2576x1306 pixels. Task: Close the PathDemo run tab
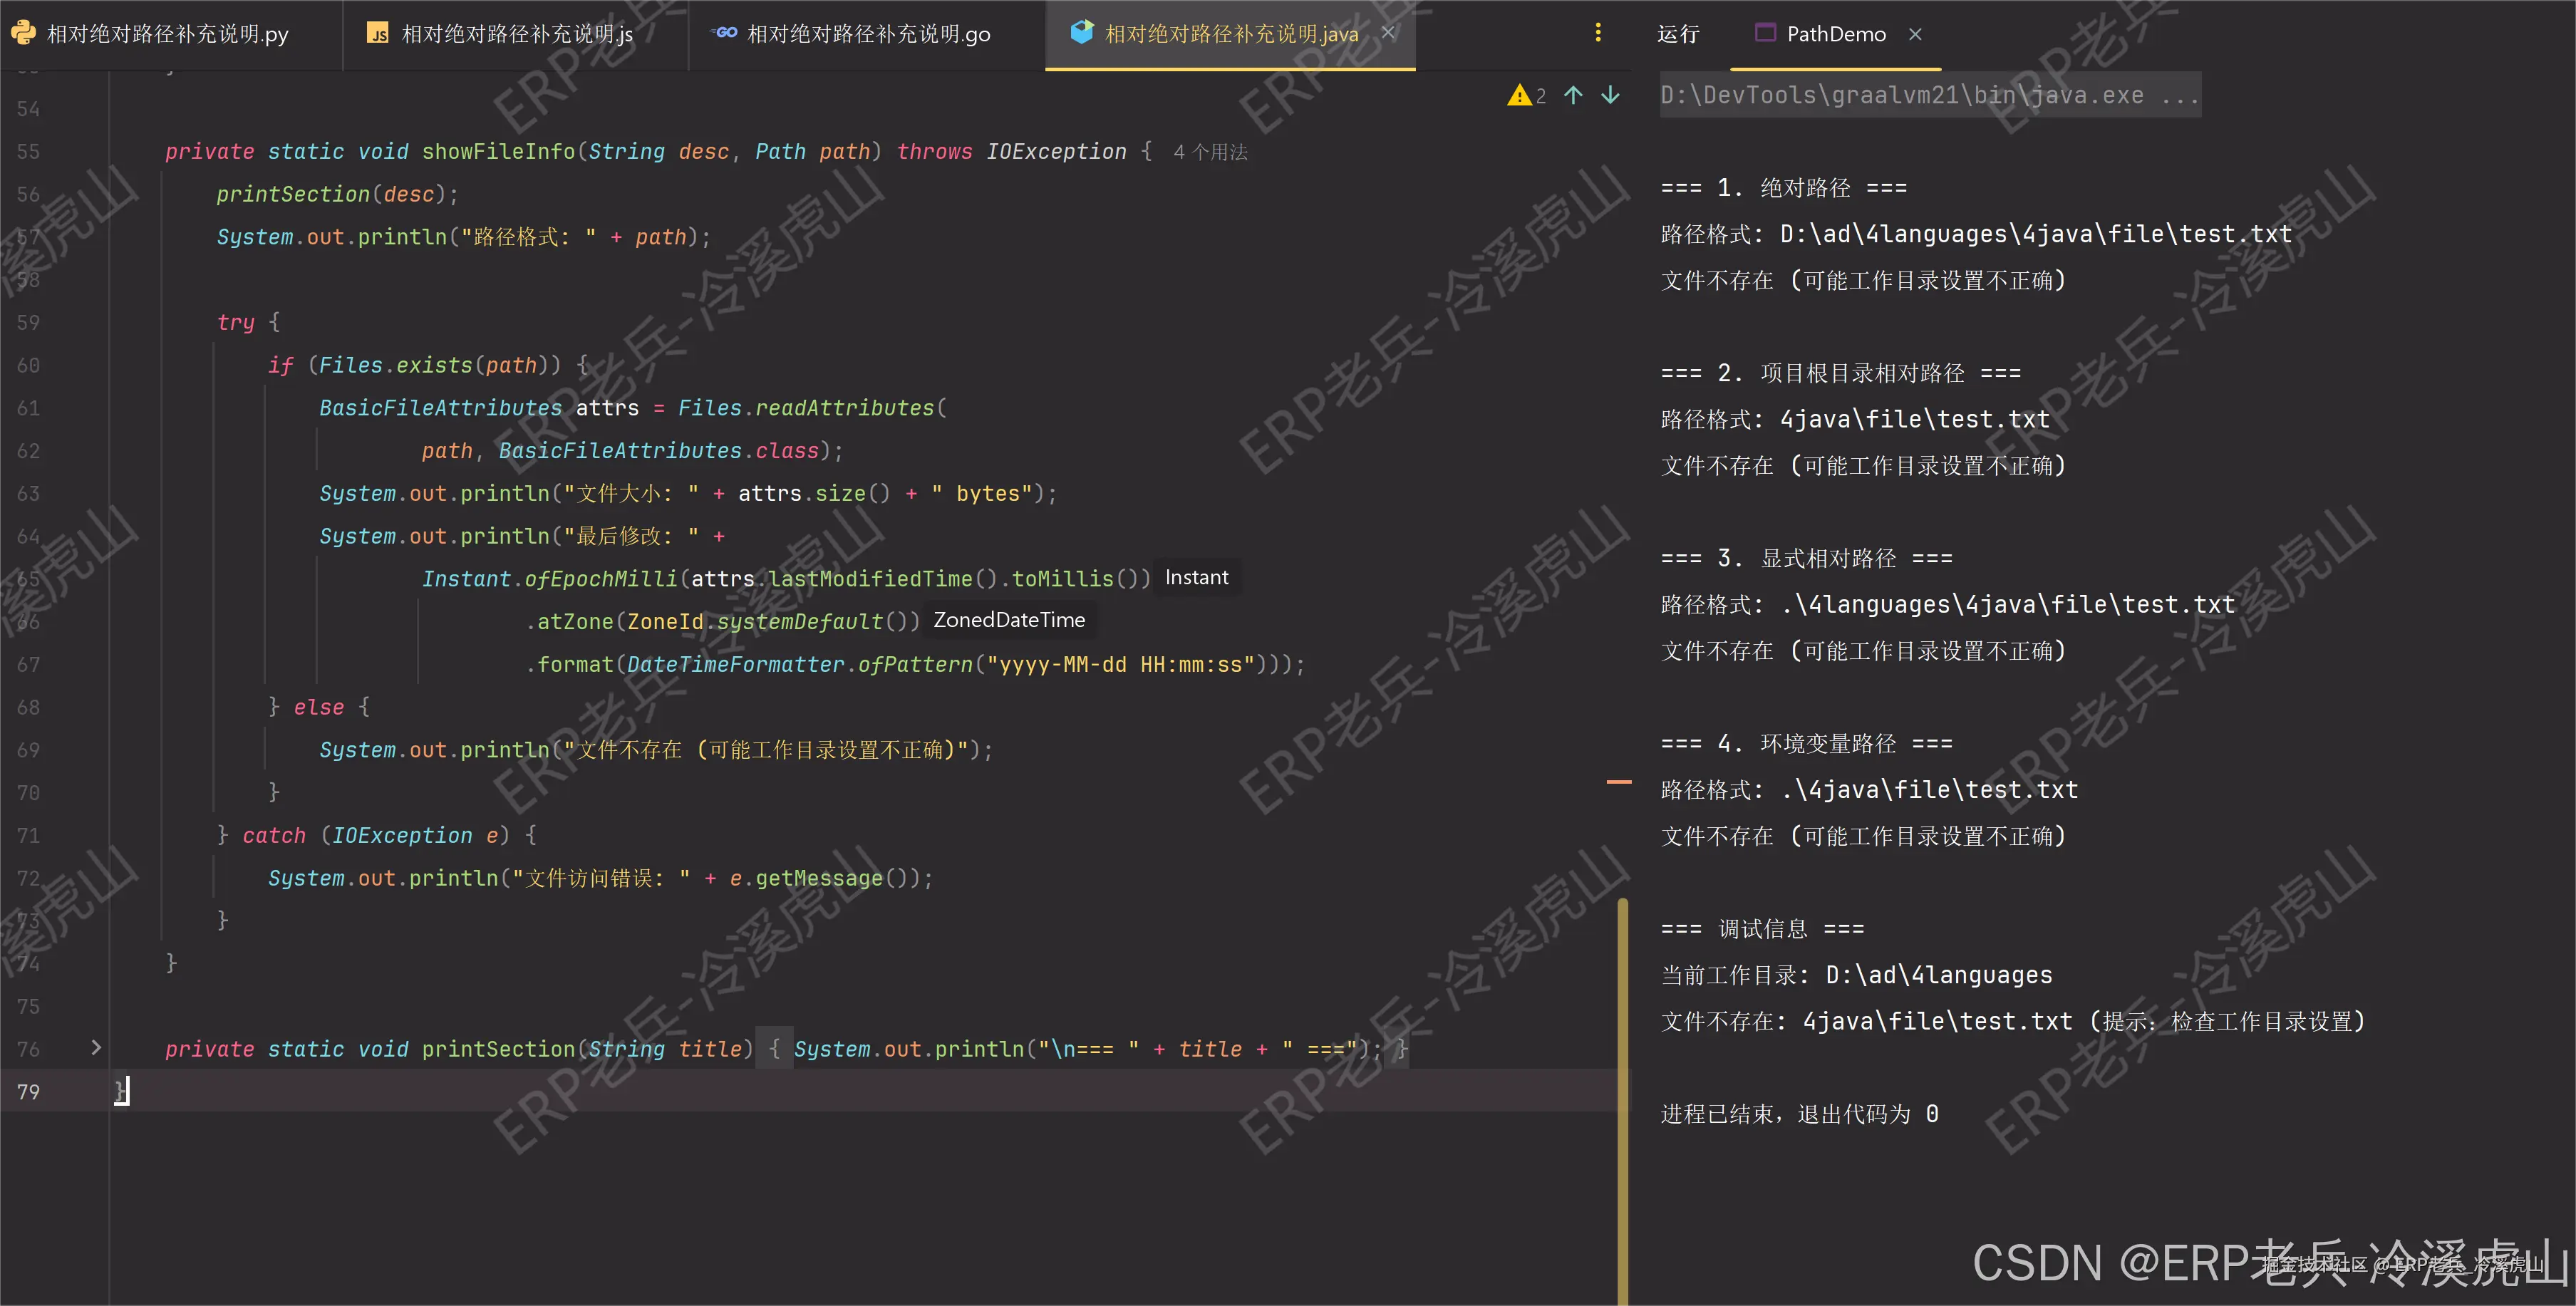click(x=1915, y=34)
